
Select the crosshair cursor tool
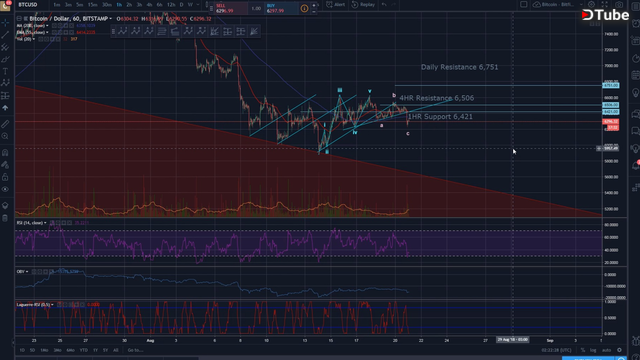point(5,23)
